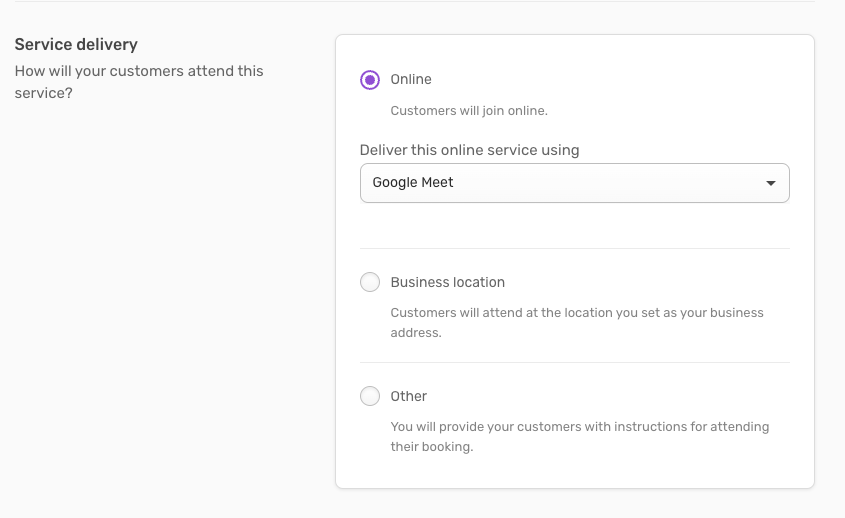Click divider line above Other option
The image size is (845, 518).
tap(574, 362)
